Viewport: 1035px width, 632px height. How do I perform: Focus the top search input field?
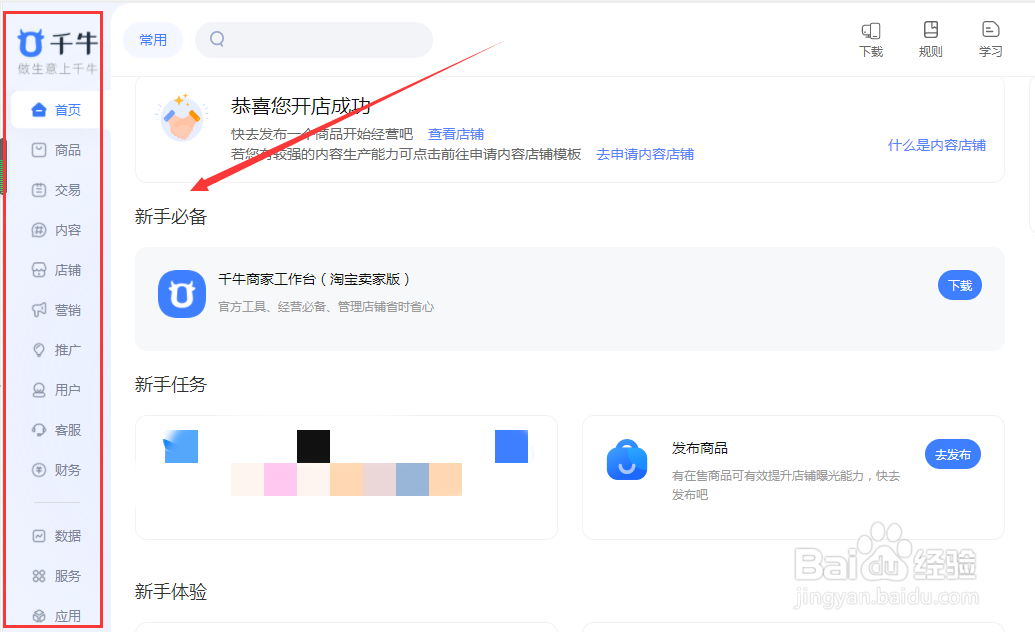coord(314,40)
